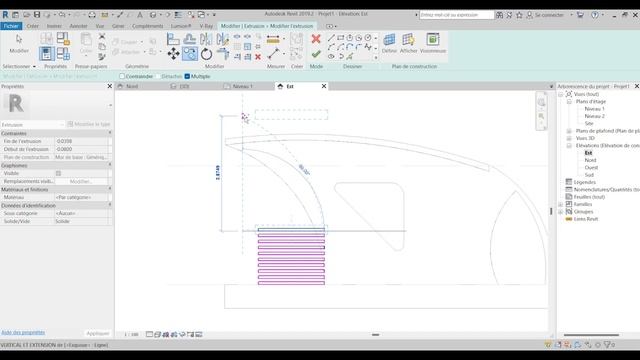
Task: Open the Insérer ribbon tab
Action: (x=54, y=26)
